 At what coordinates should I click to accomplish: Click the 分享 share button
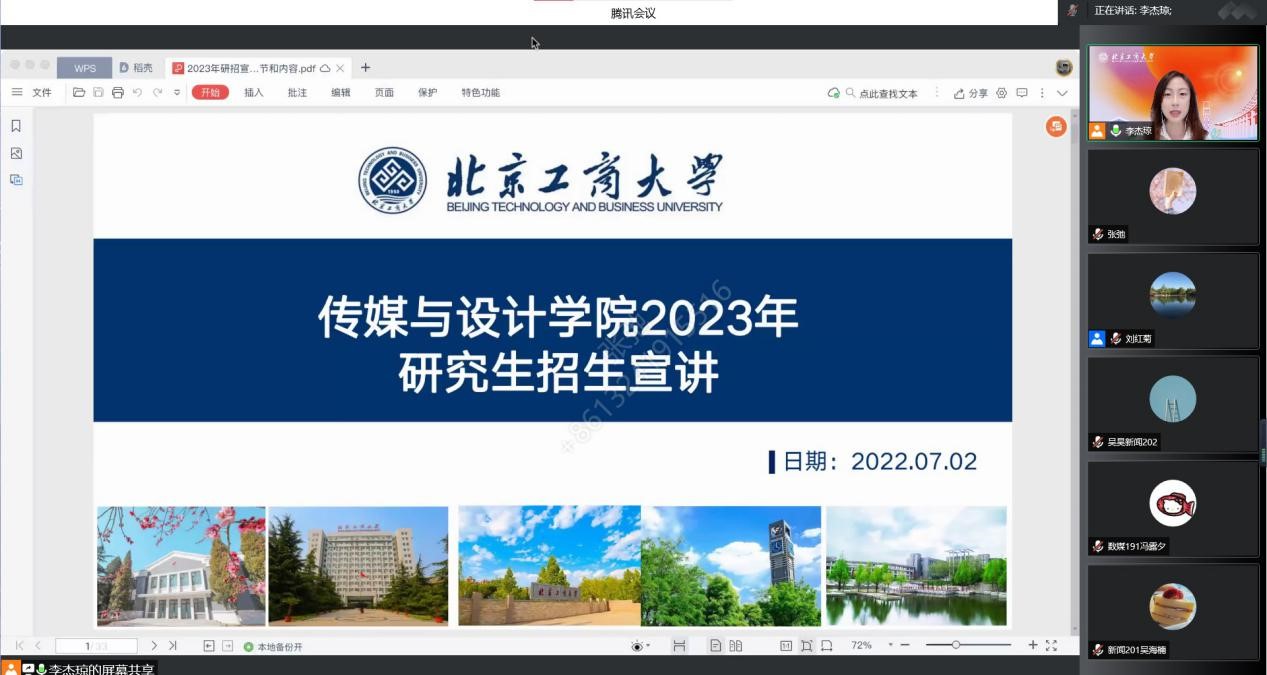971,93
